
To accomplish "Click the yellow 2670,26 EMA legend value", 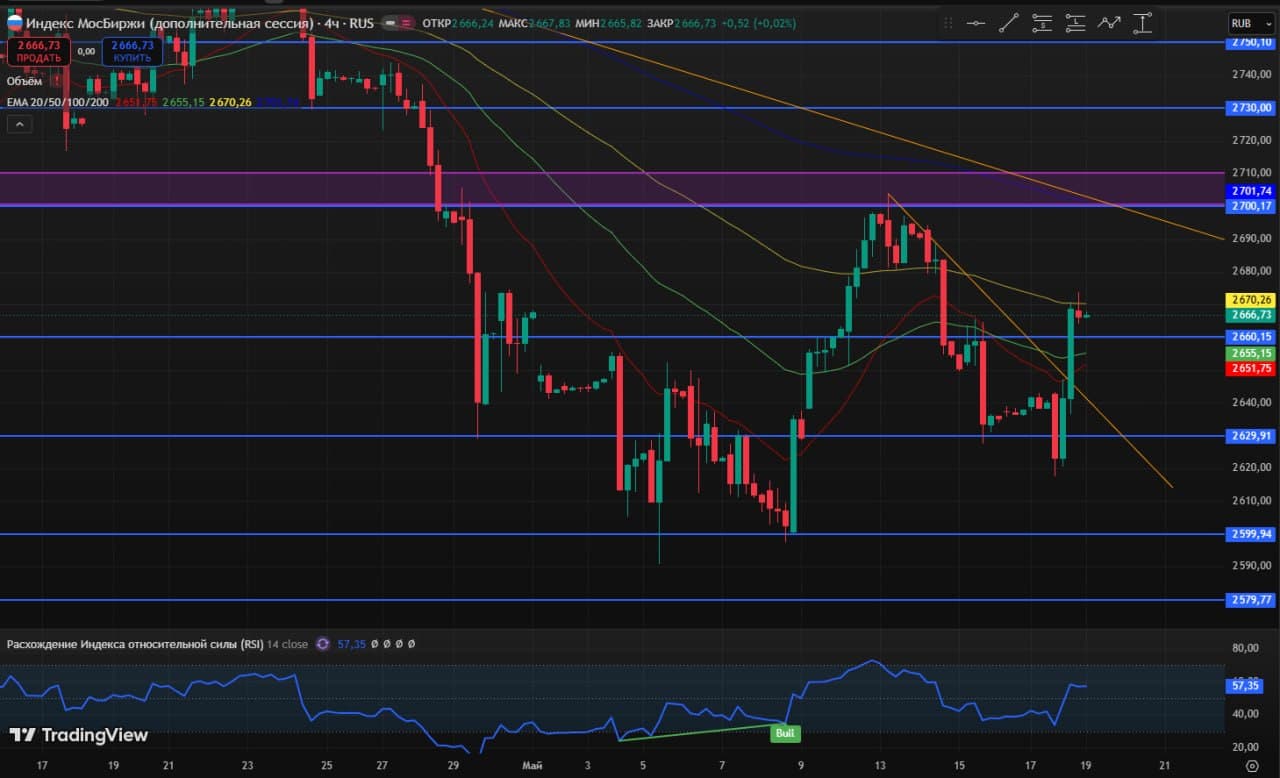I will pos(230,102).
